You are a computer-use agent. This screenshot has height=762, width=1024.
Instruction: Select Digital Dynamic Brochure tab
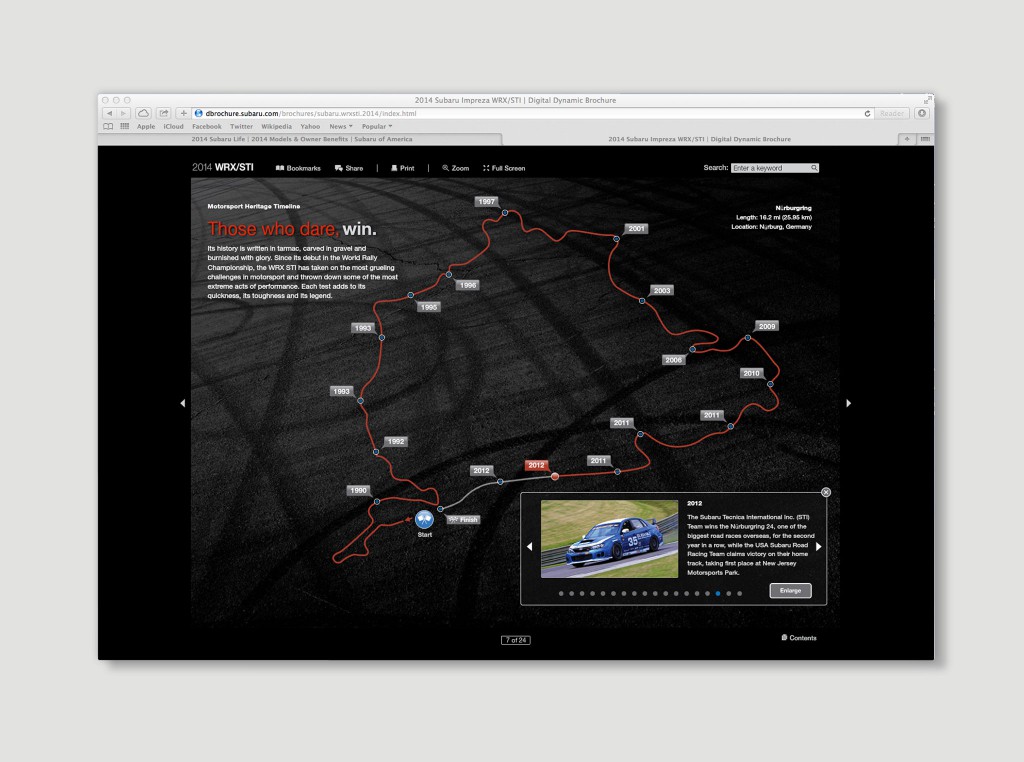pos(699,139)
